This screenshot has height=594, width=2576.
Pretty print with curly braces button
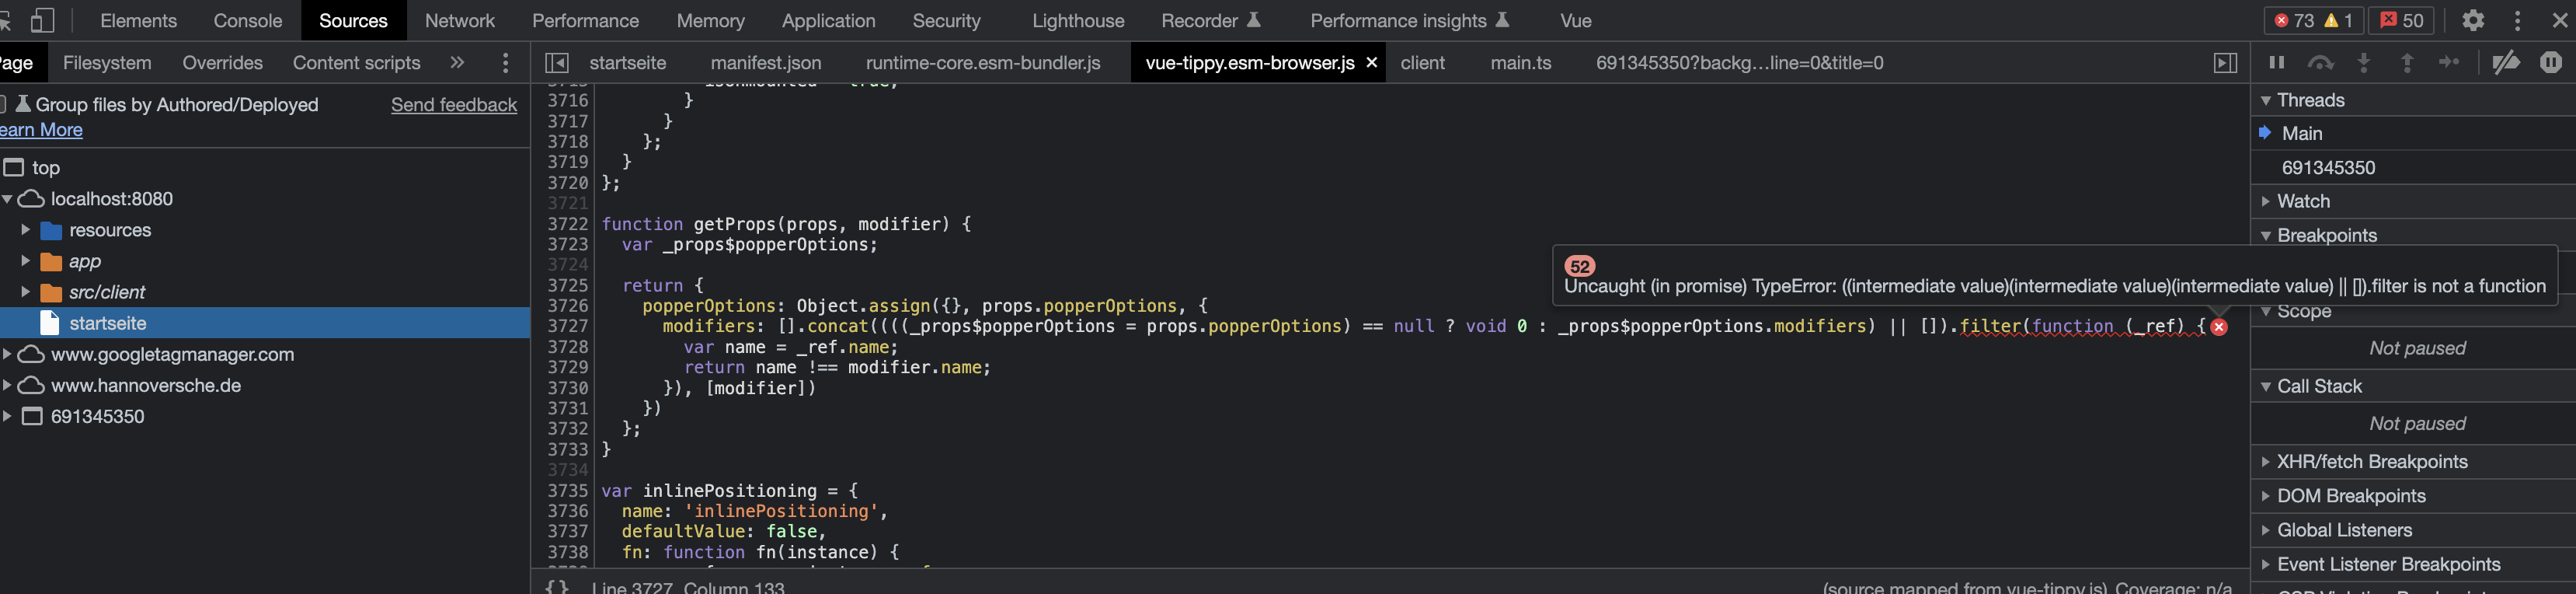tap(557, 586)
